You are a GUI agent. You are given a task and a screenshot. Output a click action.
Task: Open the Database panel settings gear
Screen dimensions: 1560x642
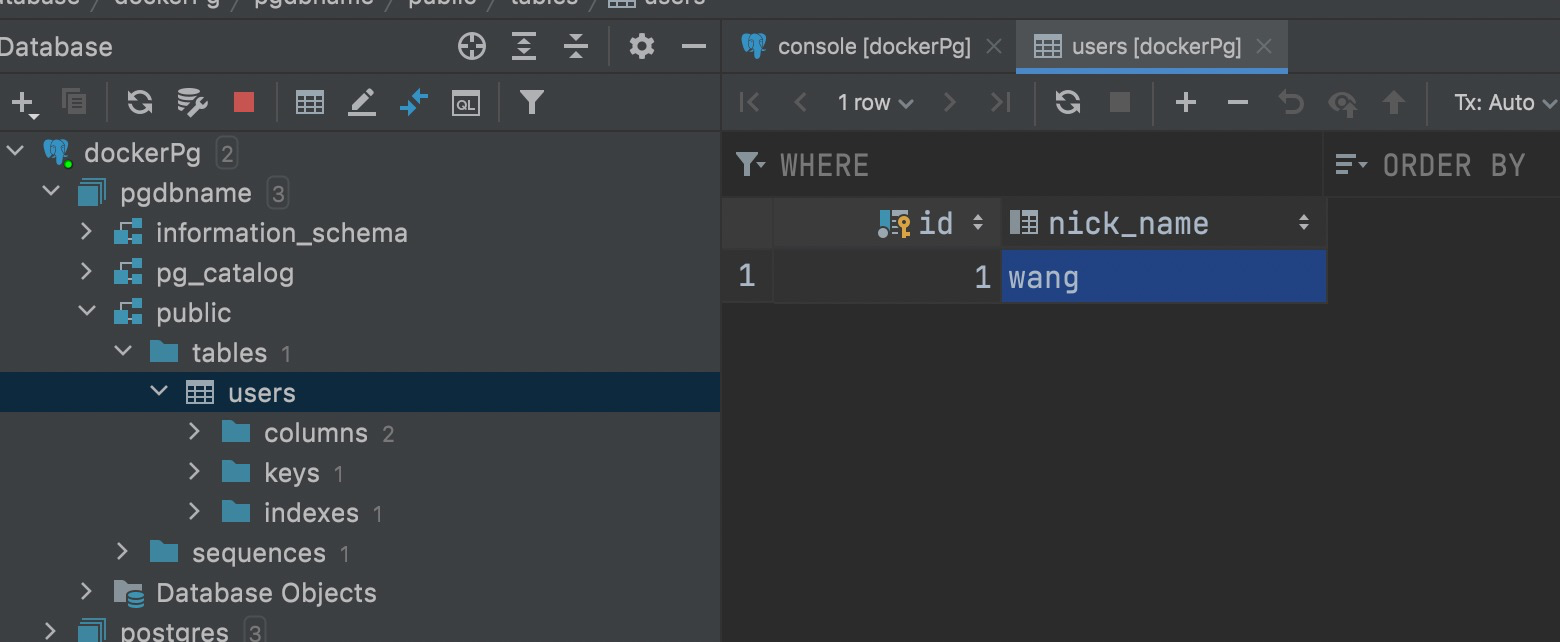[641, 46]
